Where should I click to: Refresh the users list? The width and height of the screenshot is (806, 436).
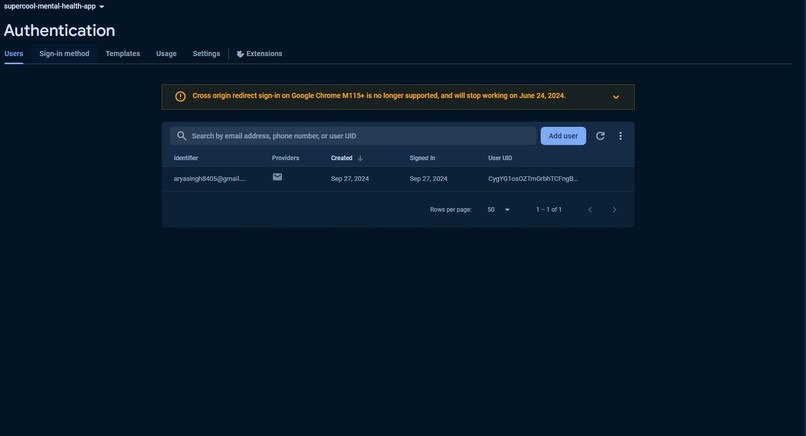pyautogui.click(x=600, y=136)
